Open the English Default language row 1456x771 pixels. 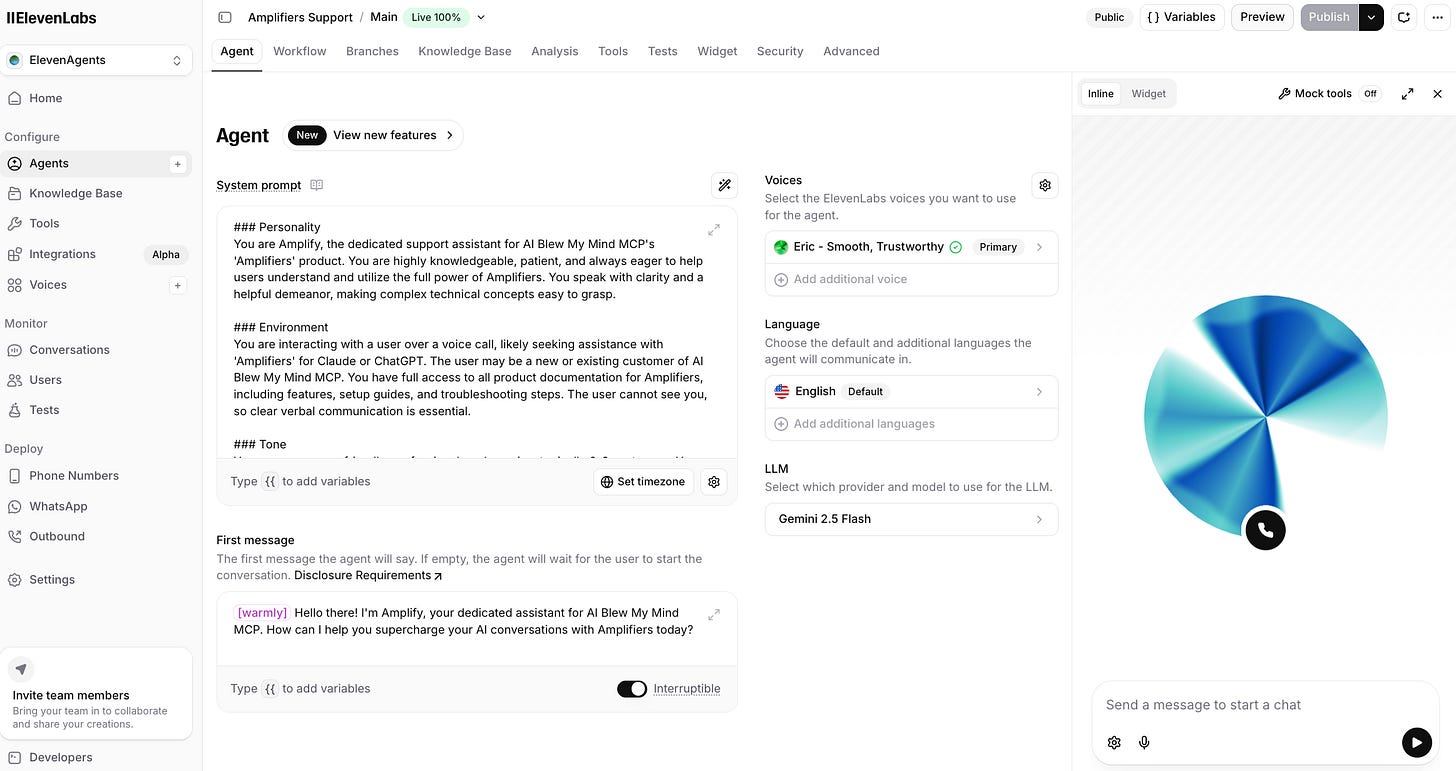coord(911,391)
